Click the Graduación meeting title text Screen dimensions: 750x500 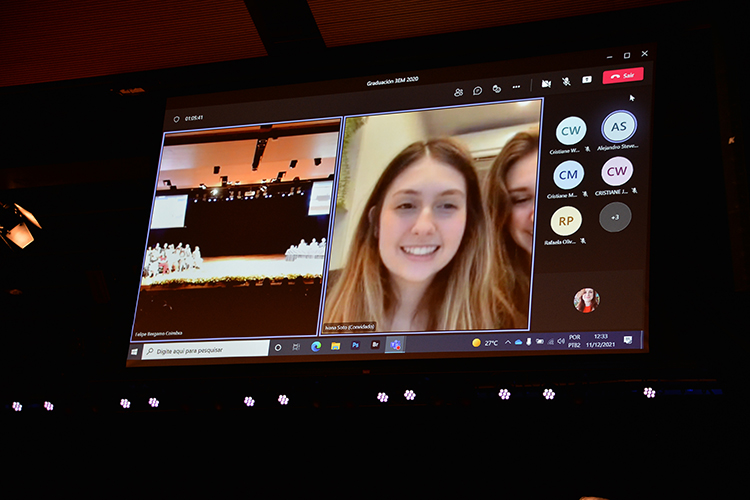coord(392,81)
